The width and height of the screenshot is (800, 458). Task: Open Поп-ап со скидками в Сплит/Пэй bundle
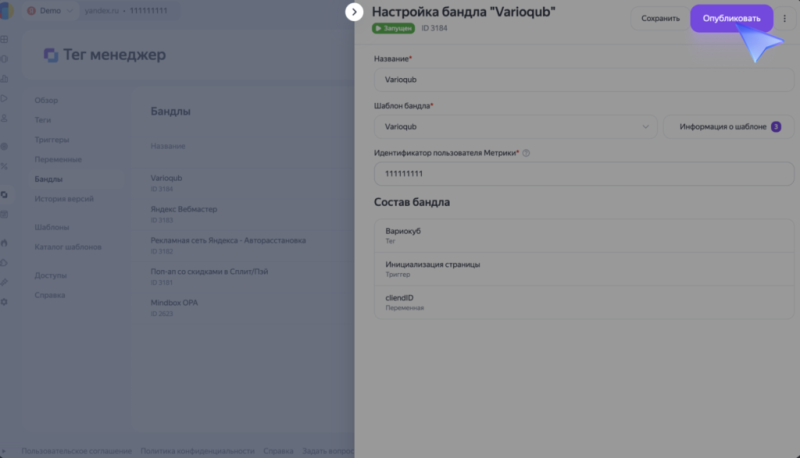[x=243, y=276]
